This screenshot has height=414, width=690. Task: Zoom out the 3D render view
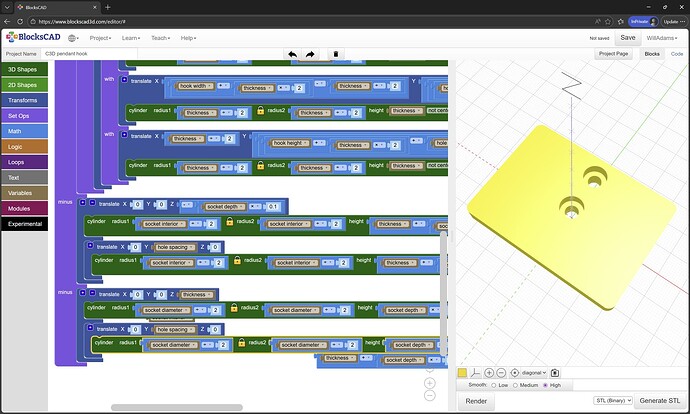click(502, 372)
